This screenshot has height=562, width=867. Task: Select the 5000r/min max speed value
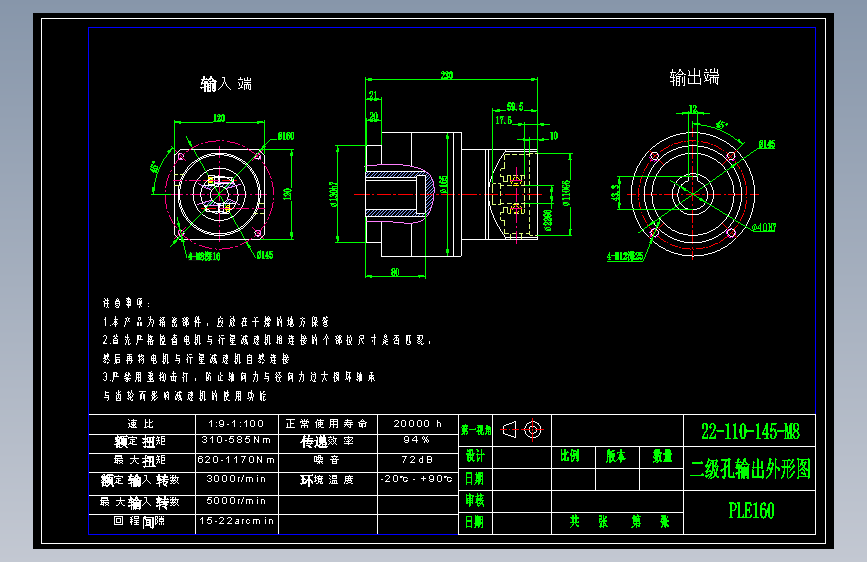pos(236,501)
